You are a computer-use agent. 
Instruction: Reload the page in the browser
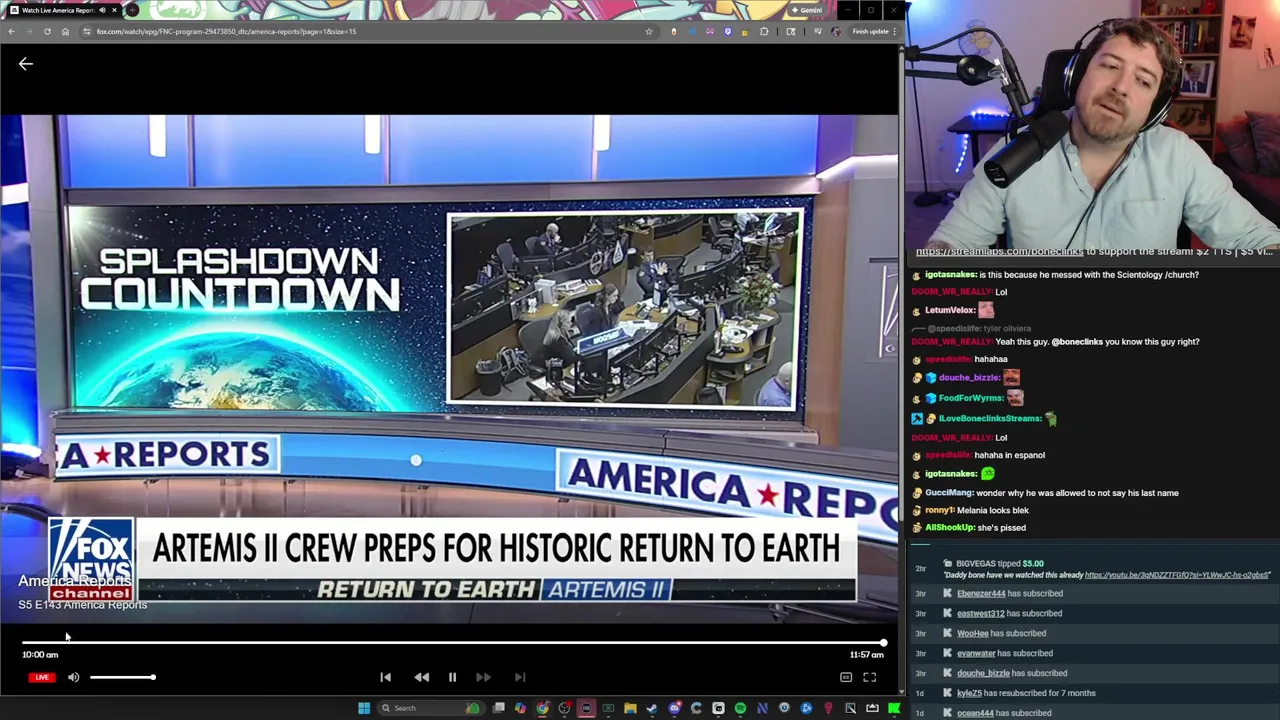coord(47,31)
